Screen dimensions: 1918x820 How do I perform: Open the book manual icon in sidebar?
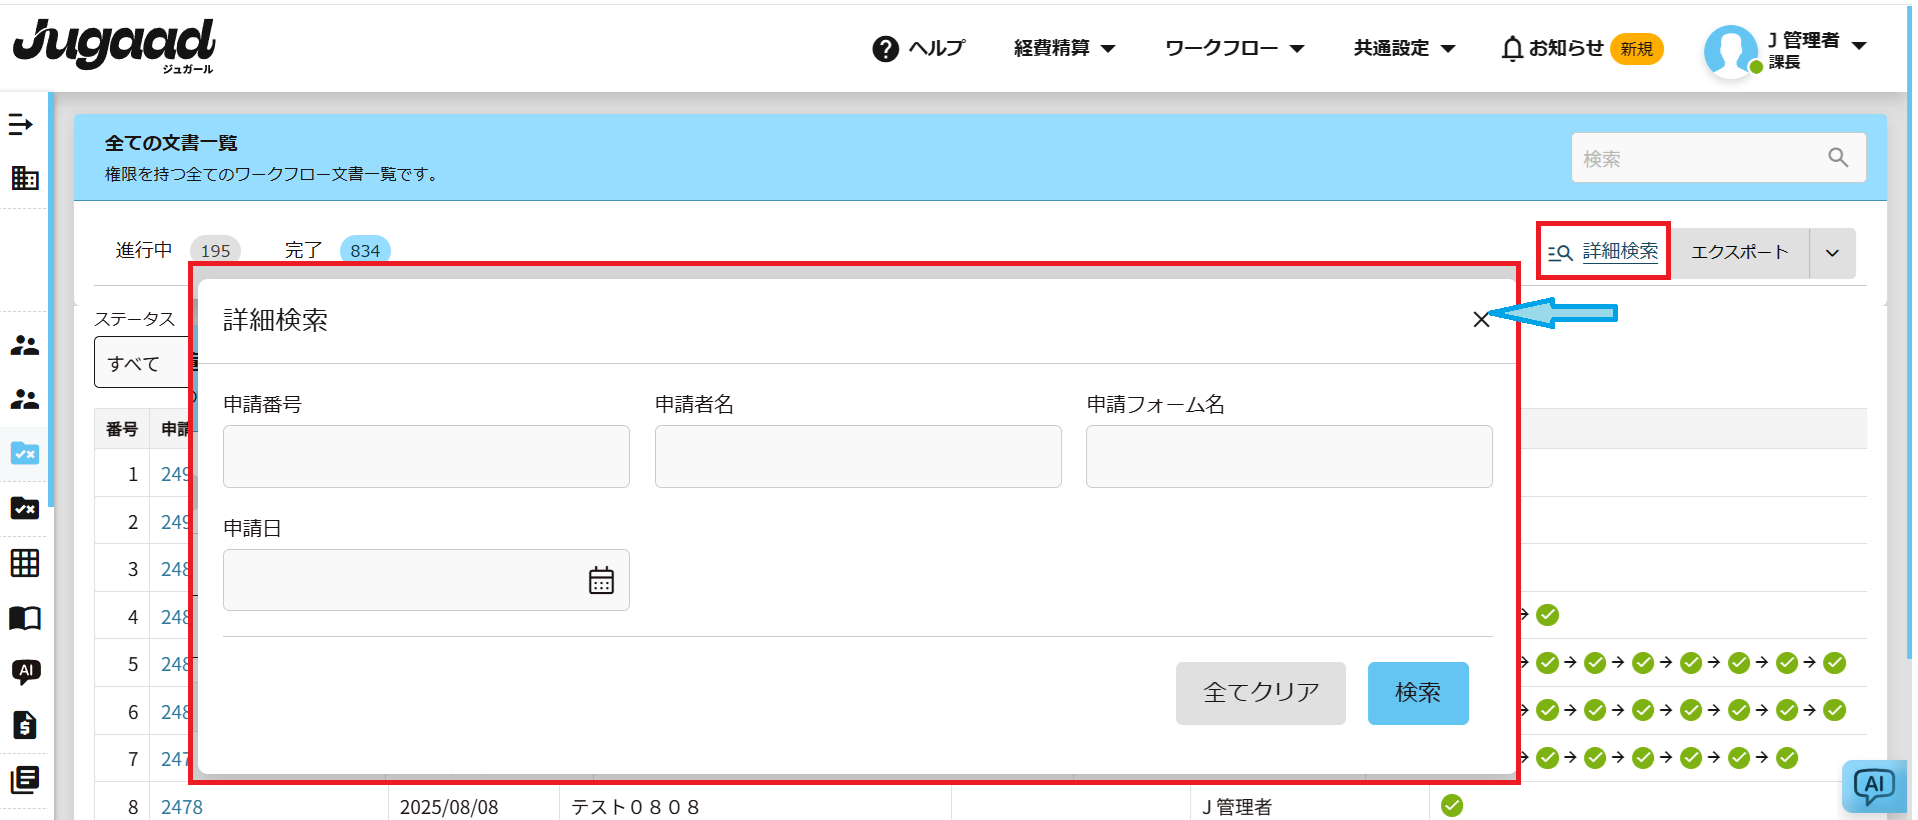[25, 618]
